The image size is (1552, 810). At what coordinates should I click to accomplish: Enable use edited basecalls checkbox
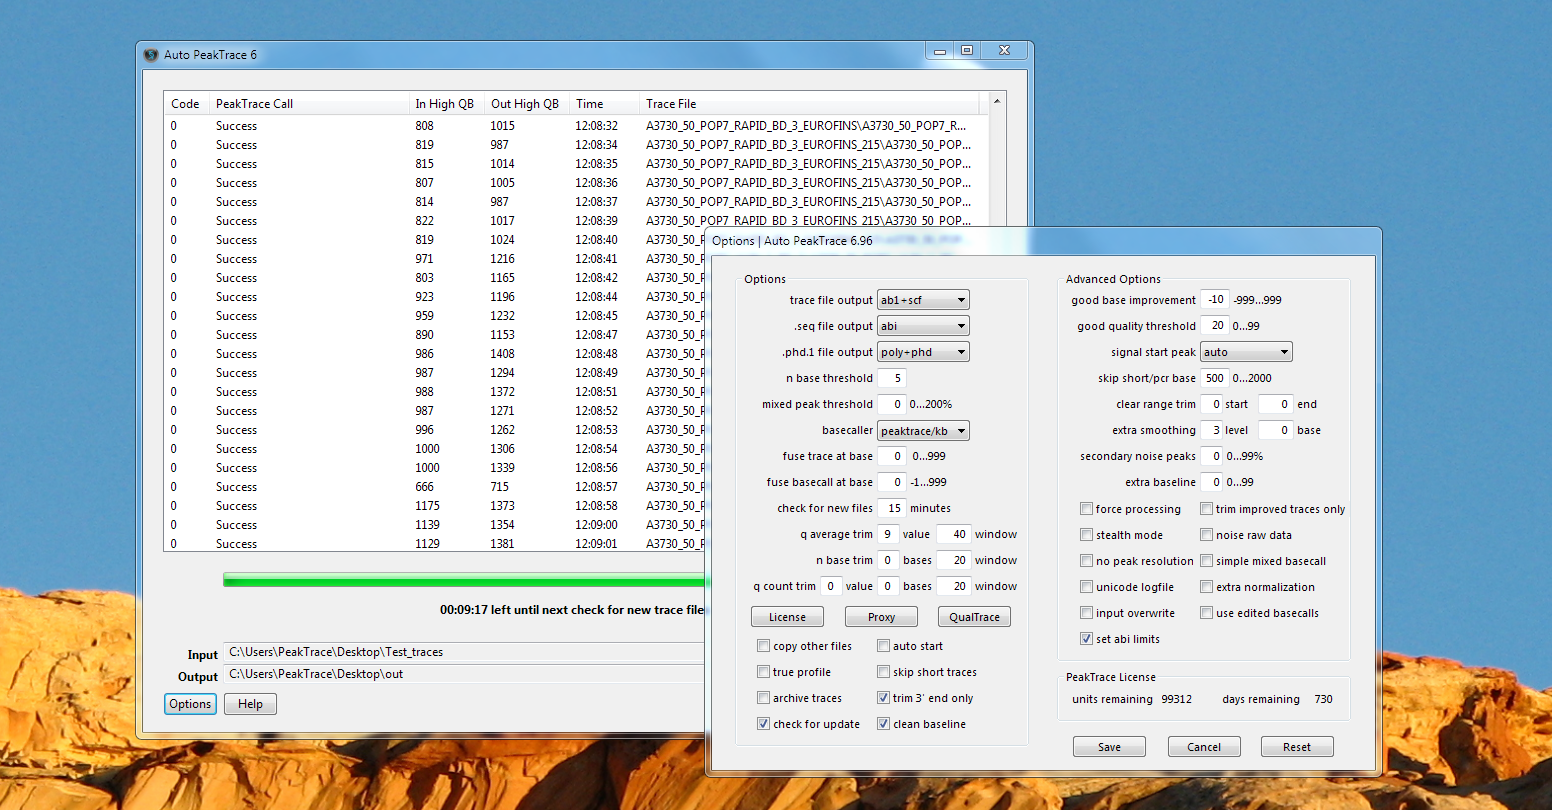point(1207,613)
